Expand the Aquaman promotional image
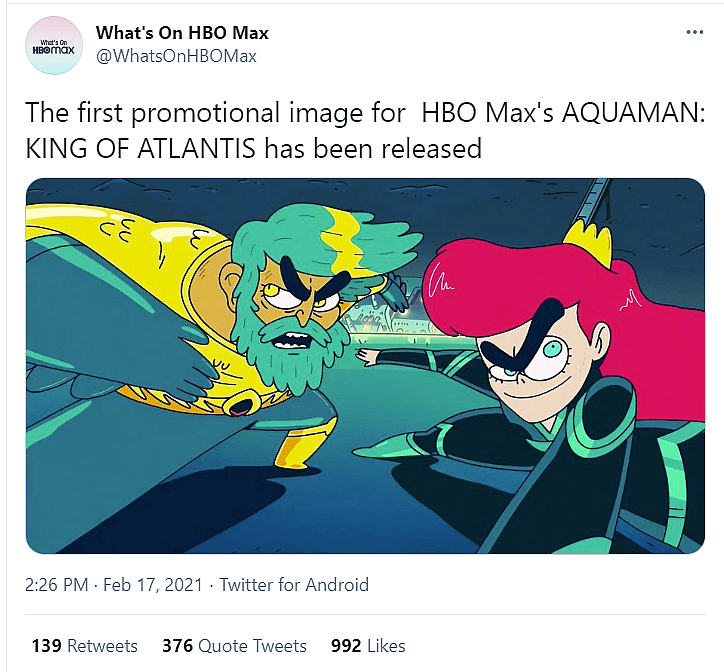Viewport: 724px width, 672px height. (365, 365)
